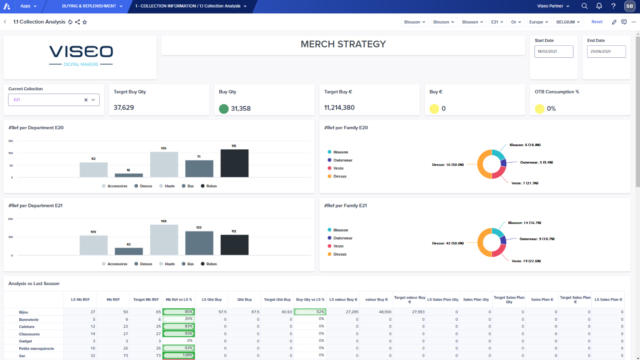Open the notifications bell
640x360 pixels.
[x=599, y=6]
